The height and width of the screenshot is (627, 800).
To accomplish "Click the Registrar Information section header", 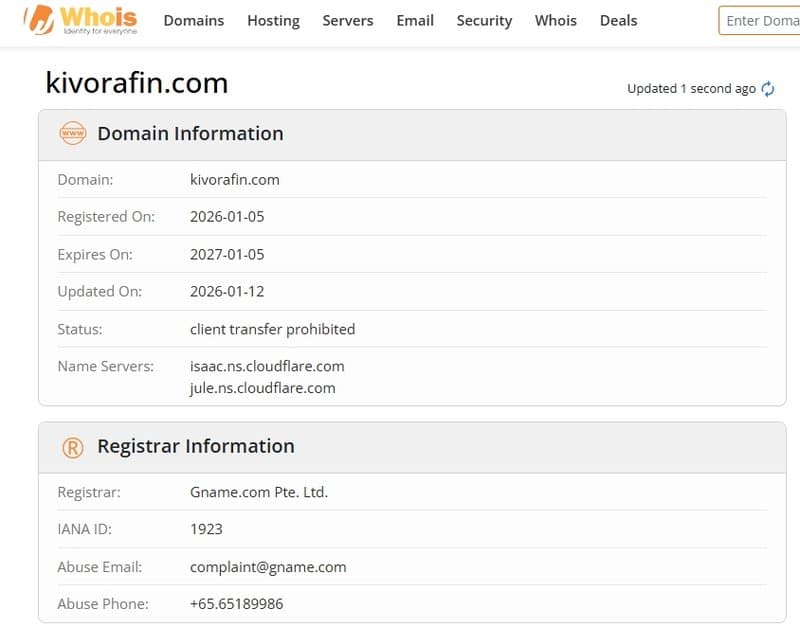I will click(x=412, y=447).
